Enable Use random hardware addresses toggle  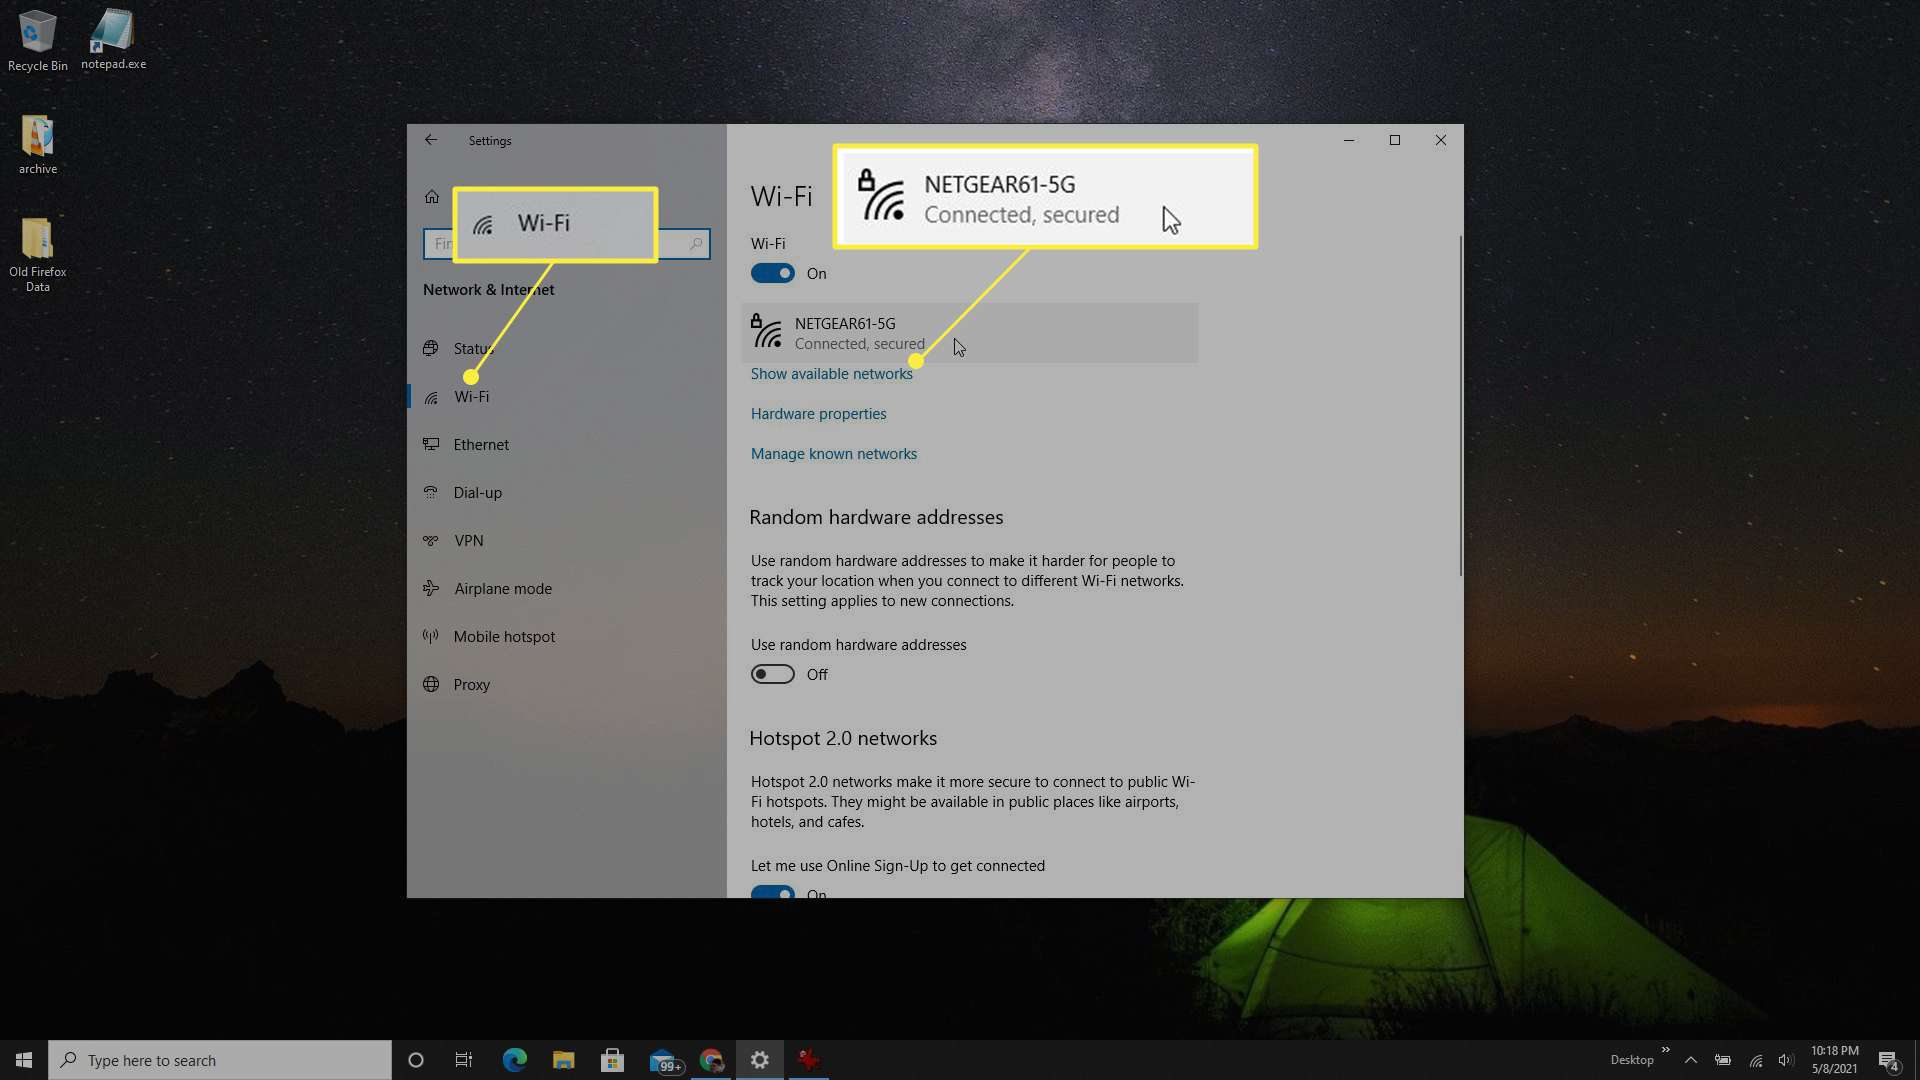773,674
